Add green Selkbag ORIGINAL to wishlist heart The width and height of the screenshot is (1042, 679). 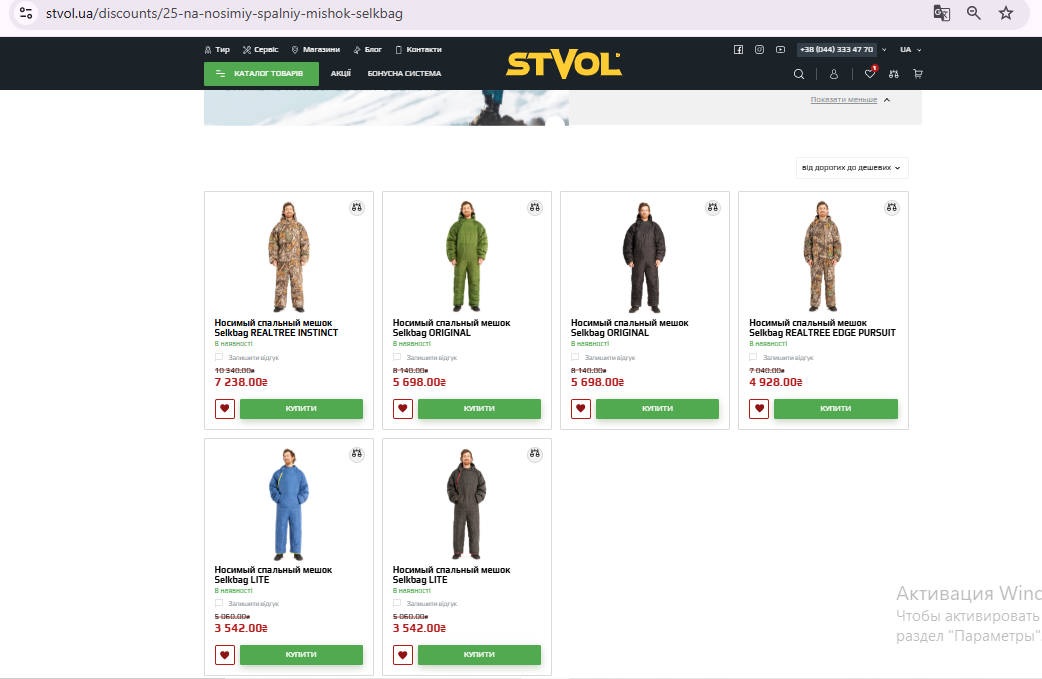pos(403,409)
